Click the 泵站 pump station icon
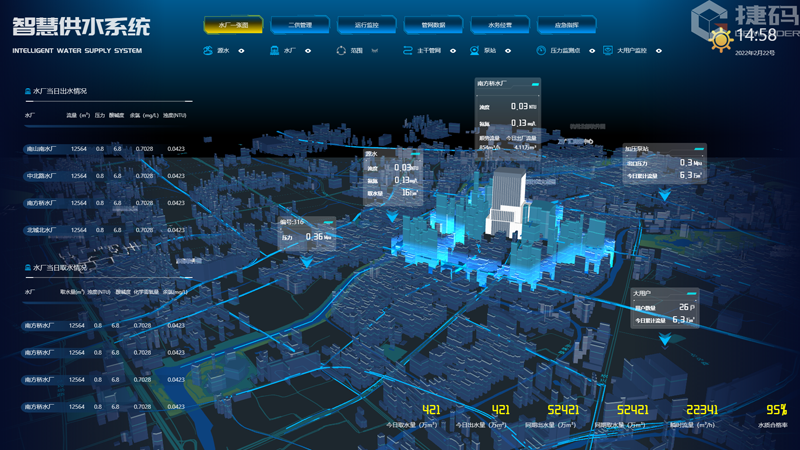This screenshot has width=800, height=450. click(475, 51)
